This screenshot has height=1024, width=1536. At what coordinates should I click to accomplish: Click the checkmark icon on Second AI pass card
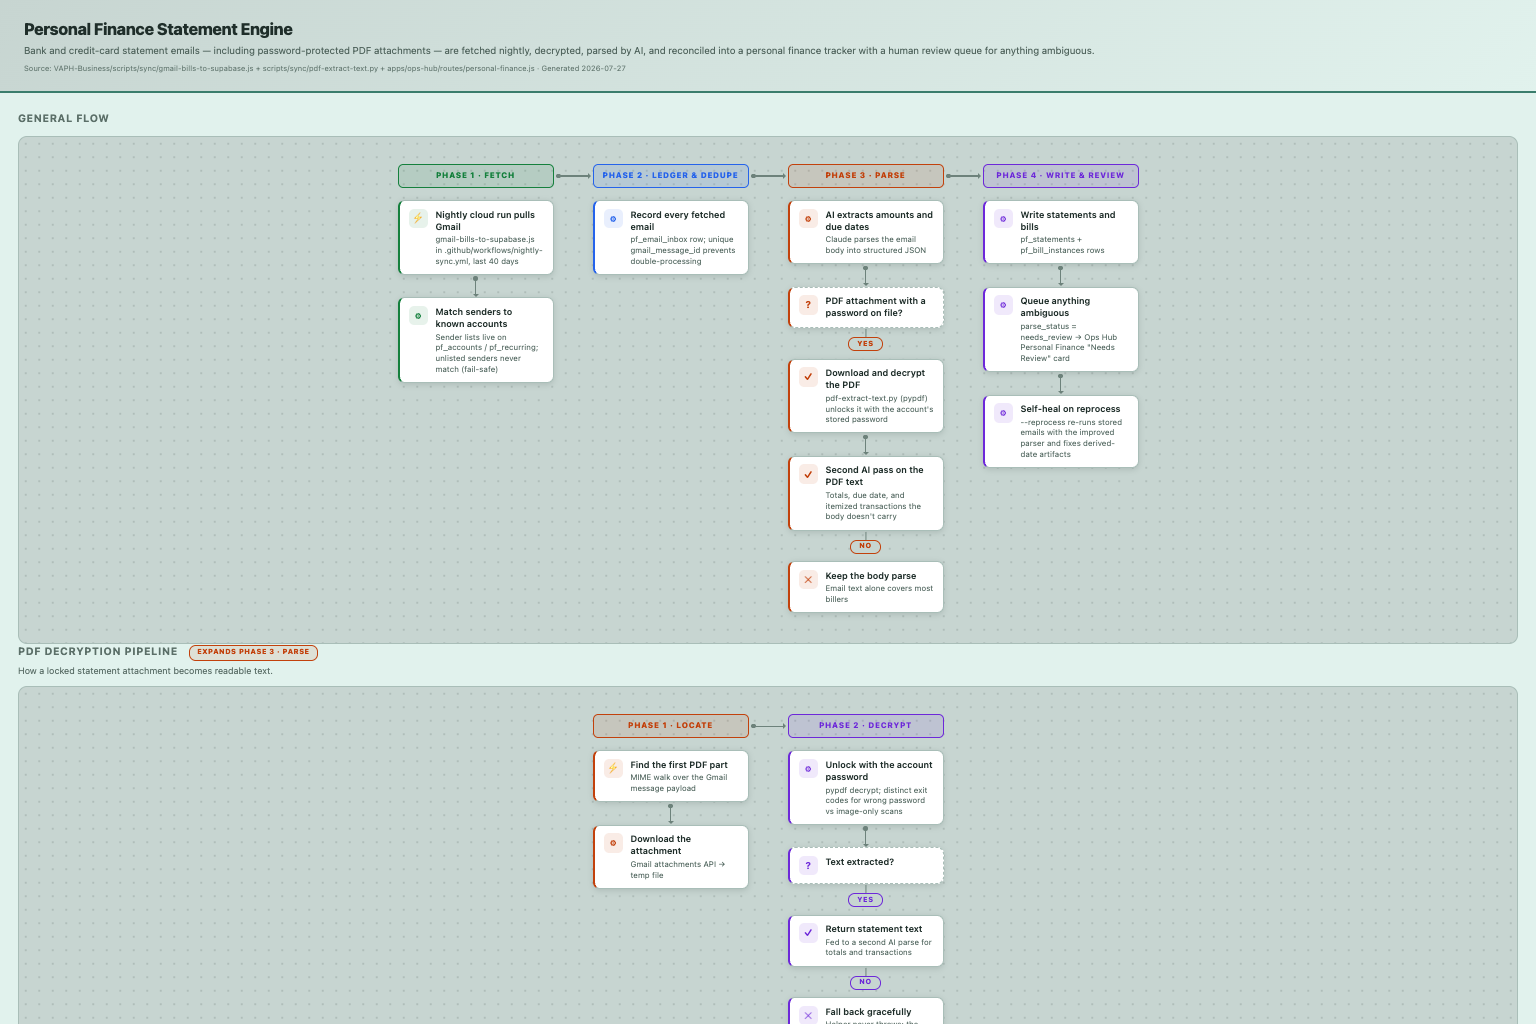[x=808, y=474]
